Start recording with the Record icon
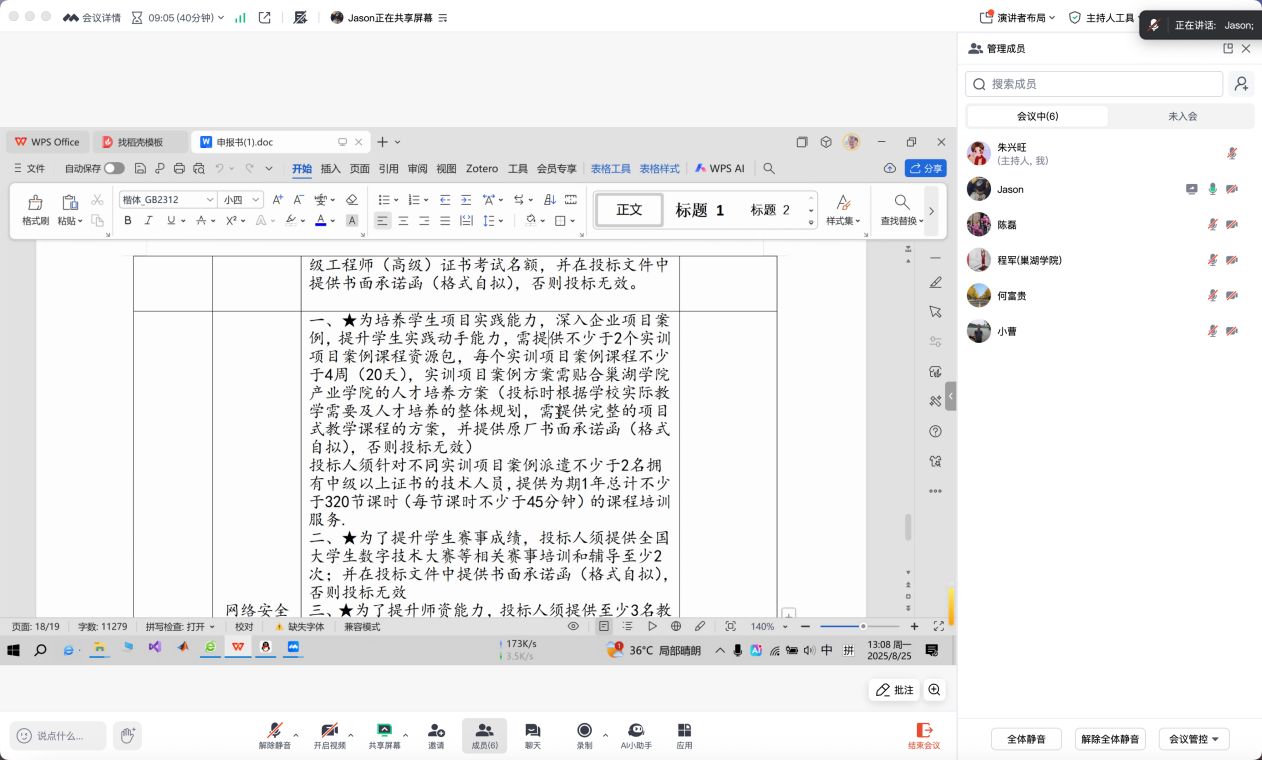 [584, 731]
